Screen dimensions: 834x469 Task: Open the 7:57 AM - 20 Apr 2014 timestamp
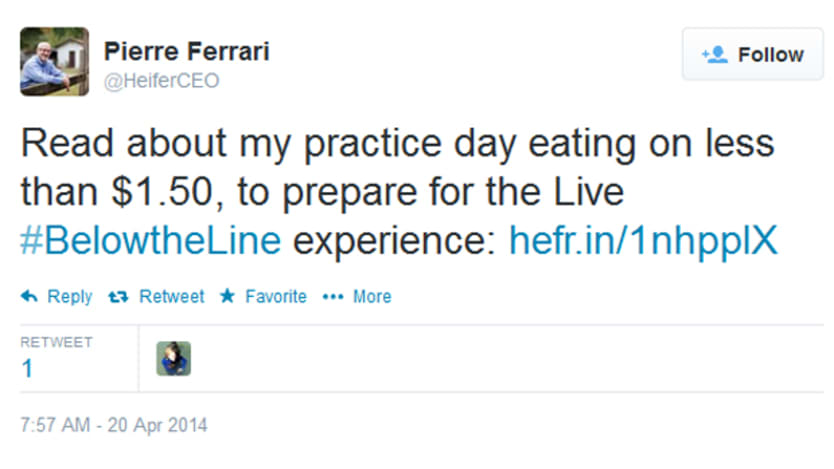(x=114, y=425)
